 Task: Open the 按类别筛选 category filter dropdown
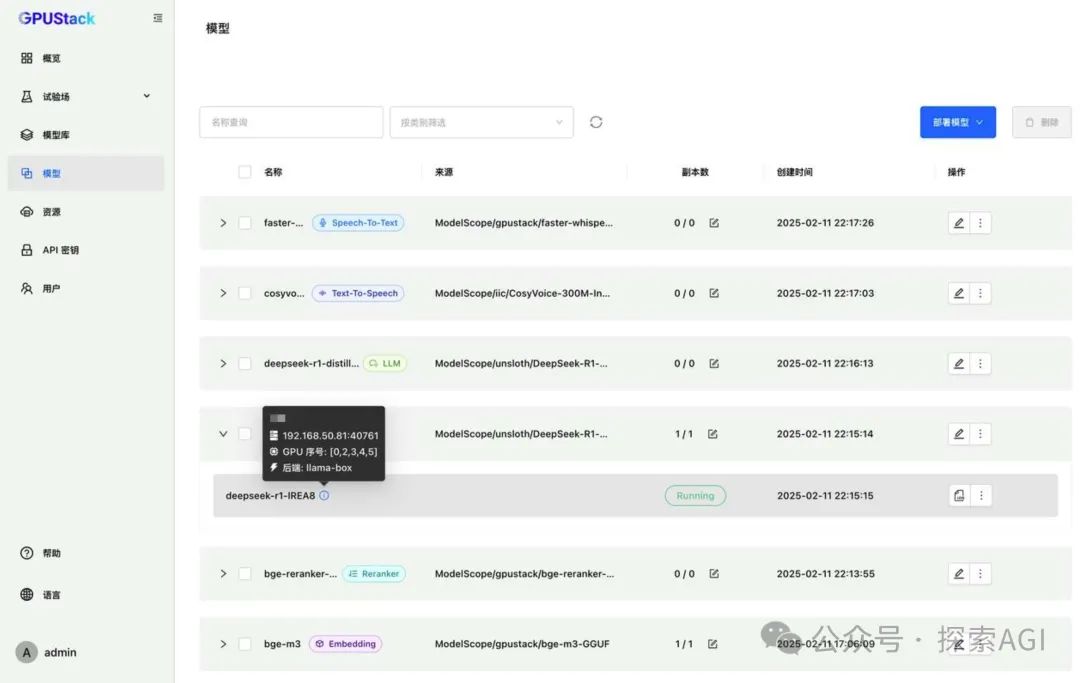coord(481,121)
